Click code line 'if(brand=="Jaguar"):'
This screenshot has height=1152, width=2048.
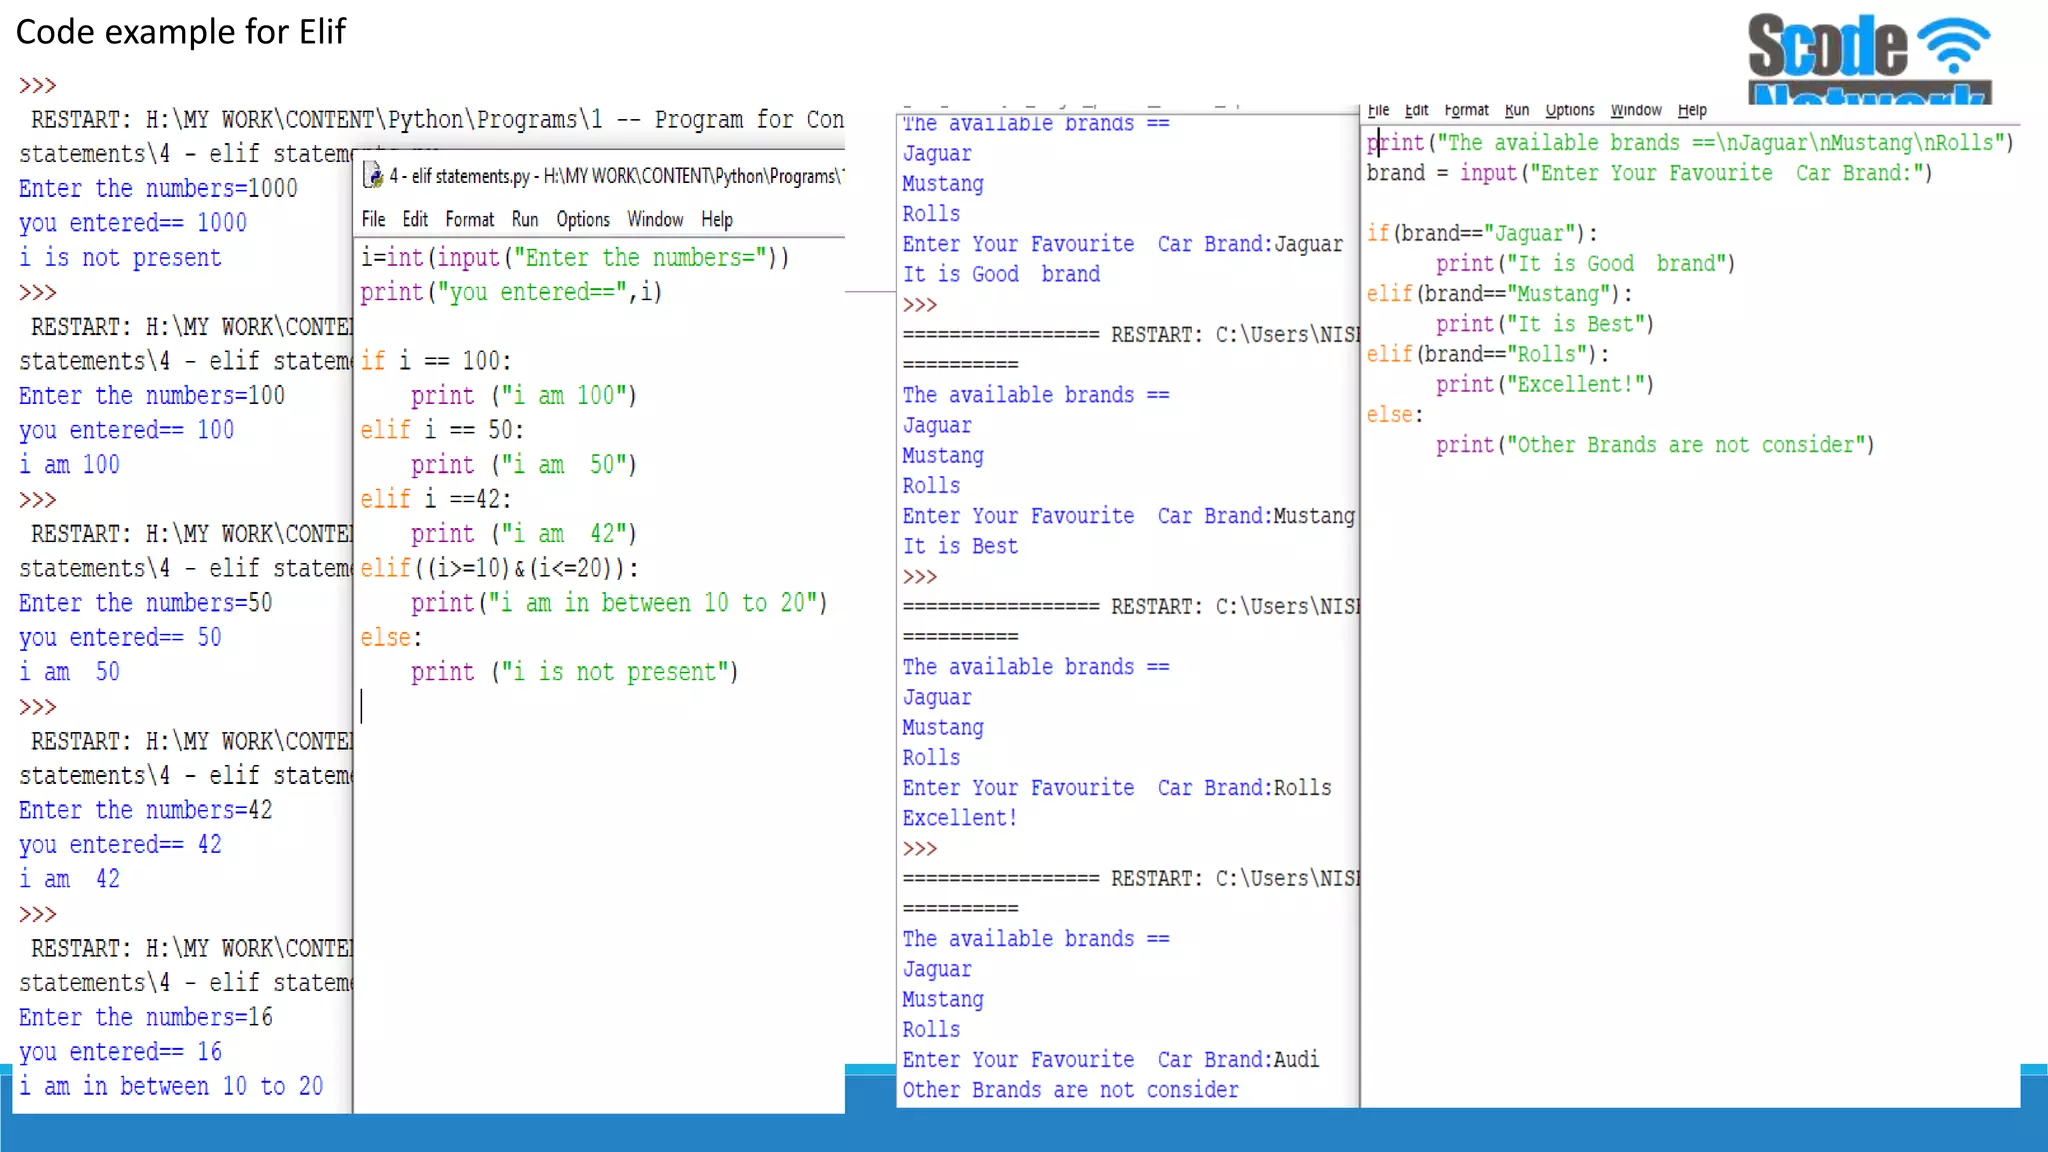click(1482, 233)
